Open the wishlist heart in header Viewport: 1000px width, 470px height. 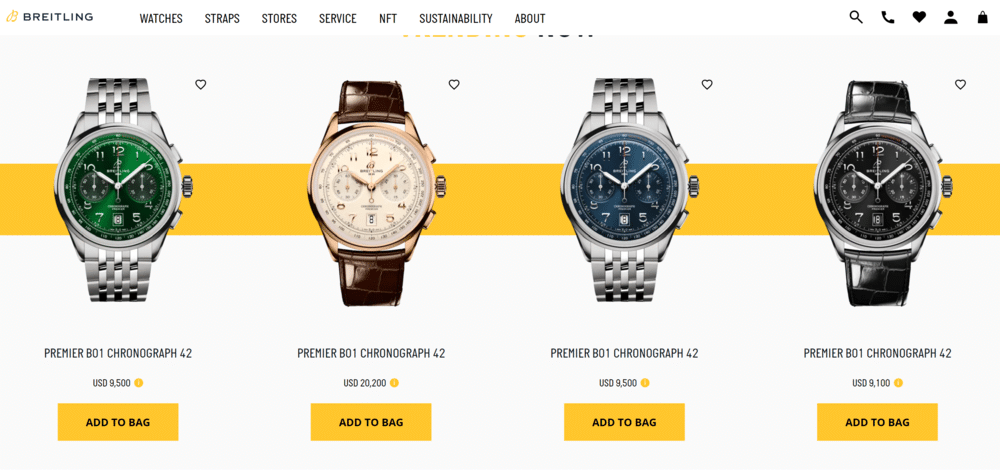(x=919, y=17)
